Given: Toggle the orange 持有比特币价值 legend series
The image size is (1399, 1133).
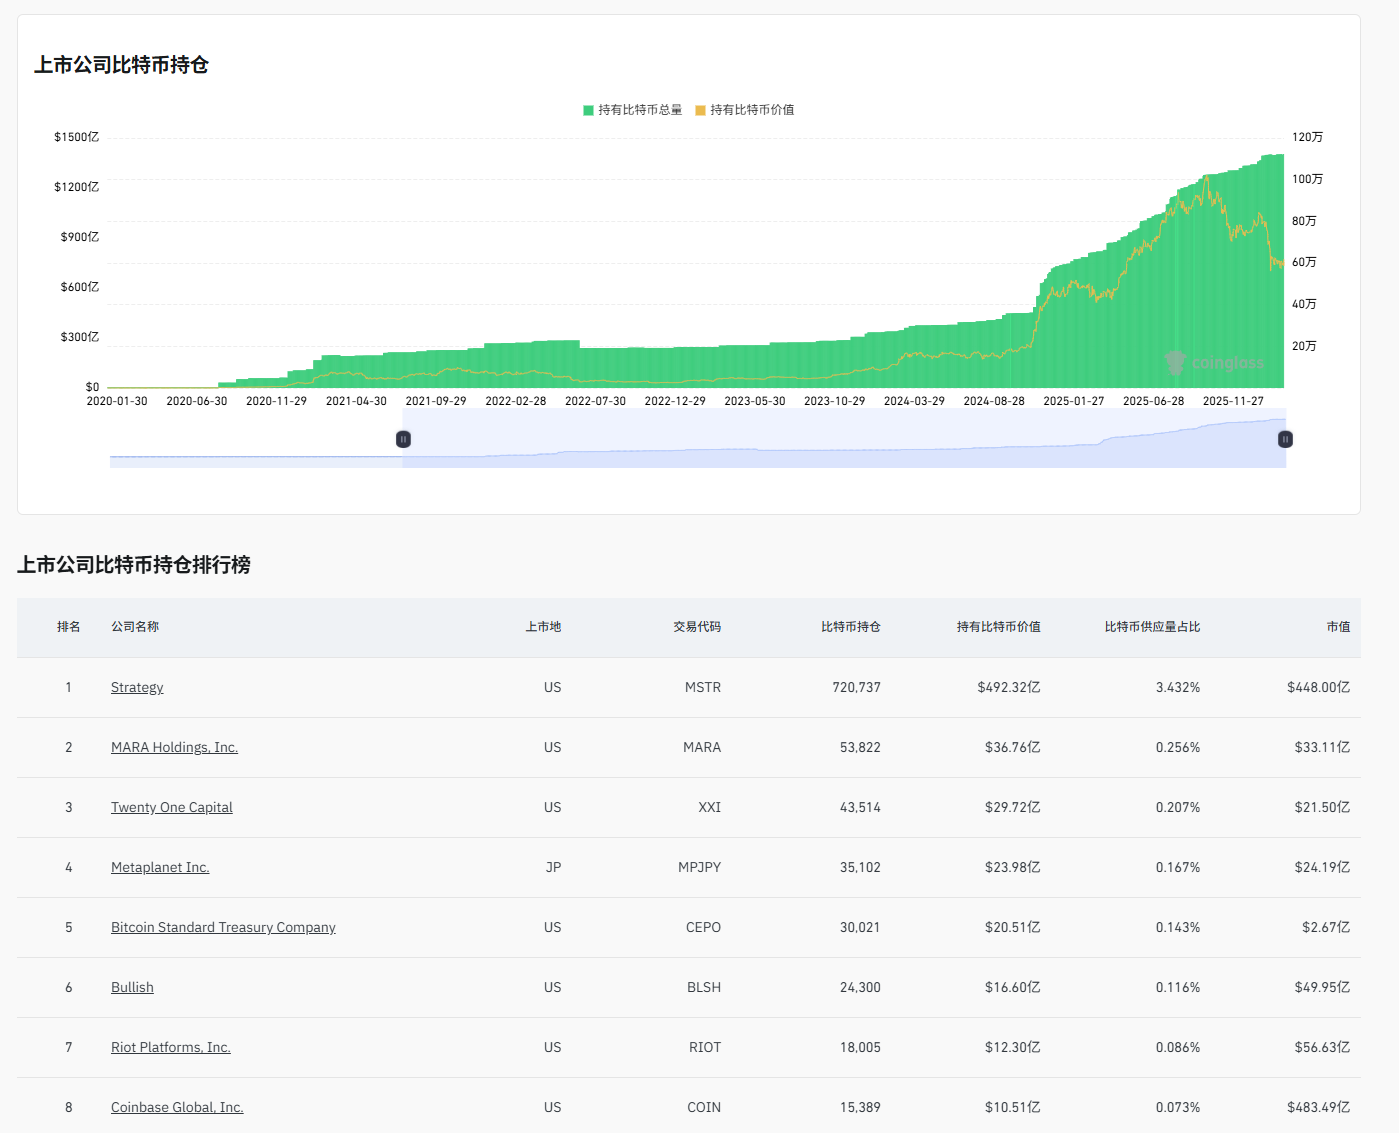Looking at the screenshot, I should 745,110.
